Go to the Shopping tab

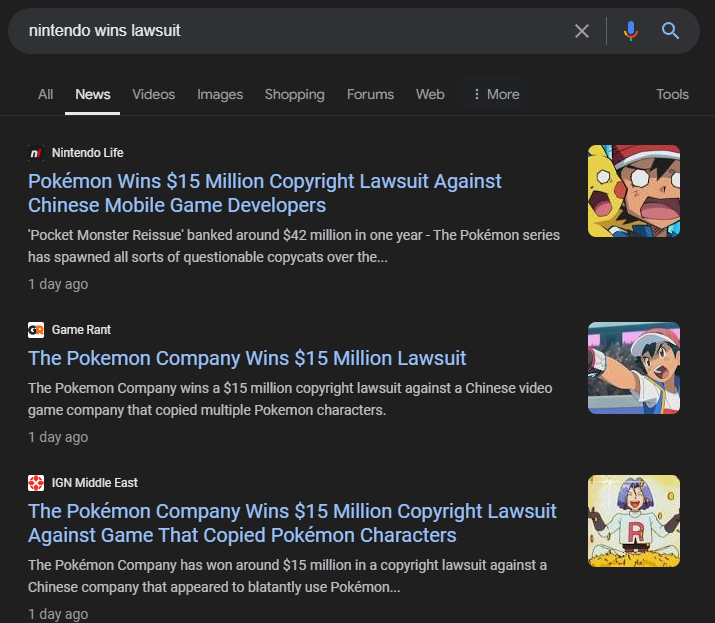(x=295, y=94)
